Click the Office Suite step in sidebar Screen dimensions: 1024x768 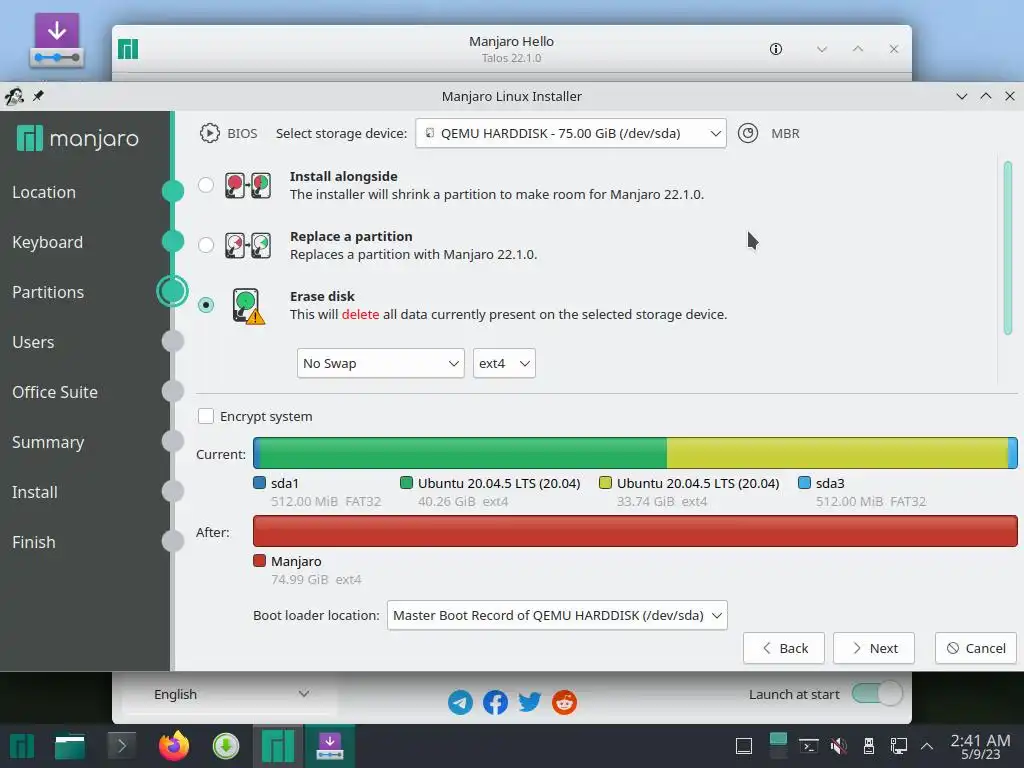click(55, 392)
